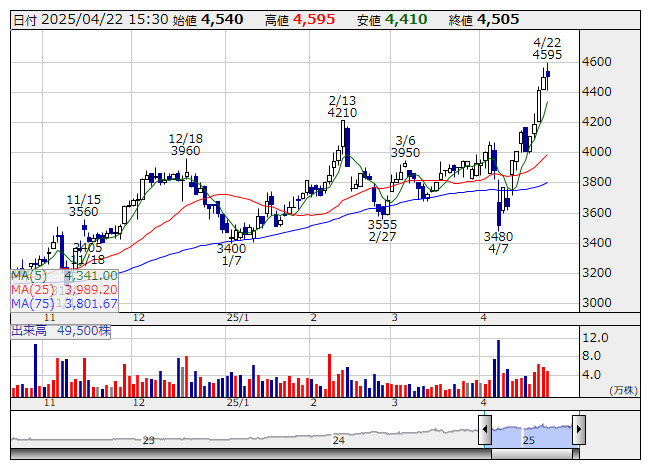Click the 始値 4,540 open price
The image size is (653, 470).
coord(208,20)
